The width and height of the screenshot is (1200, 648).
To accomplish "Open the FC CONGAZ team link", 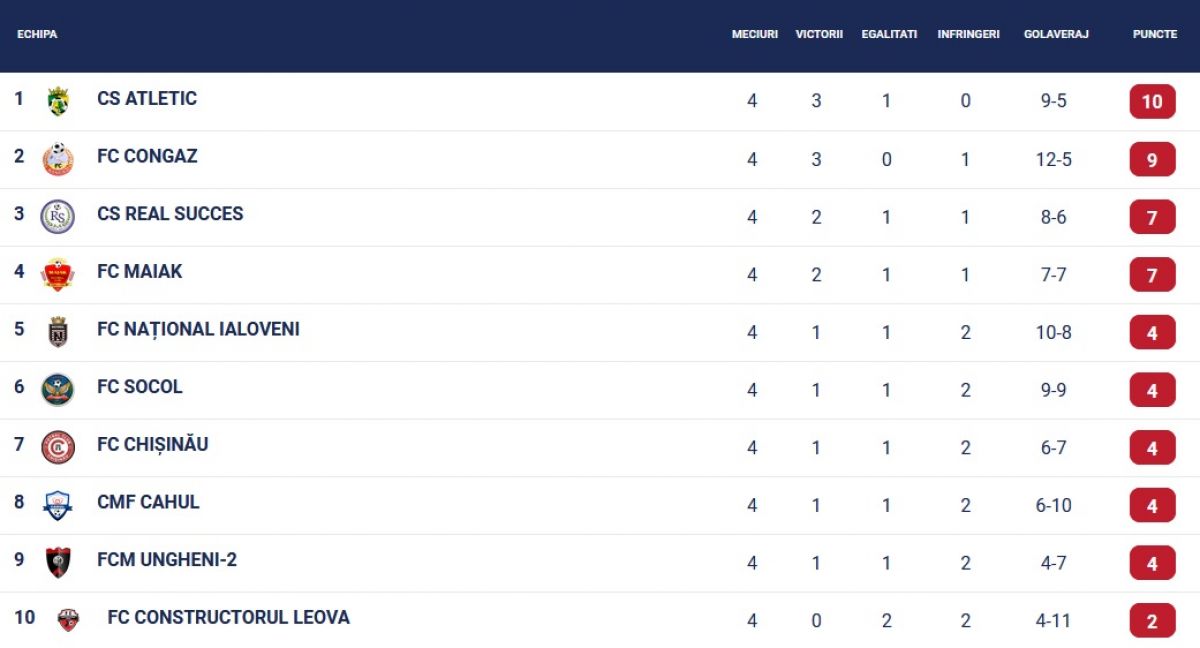I will (x=147, y=156).
